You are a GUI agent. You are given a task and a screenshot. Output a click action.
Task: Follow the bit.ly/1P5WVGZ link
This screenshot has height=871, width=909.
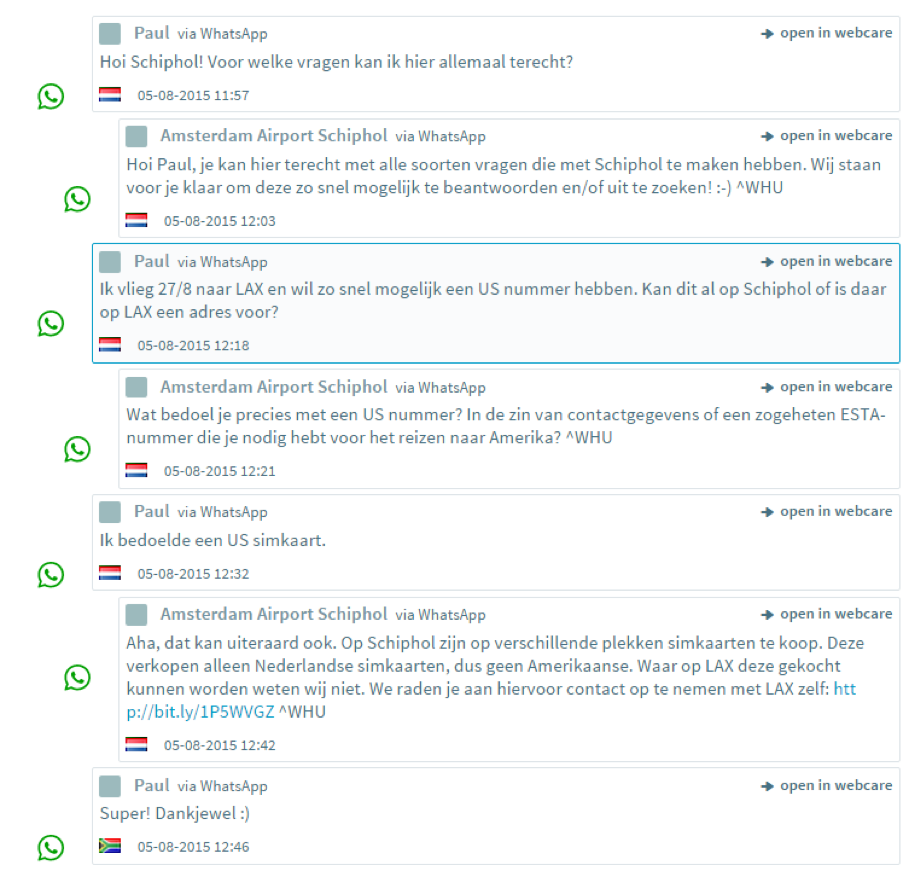click(201, 712)
